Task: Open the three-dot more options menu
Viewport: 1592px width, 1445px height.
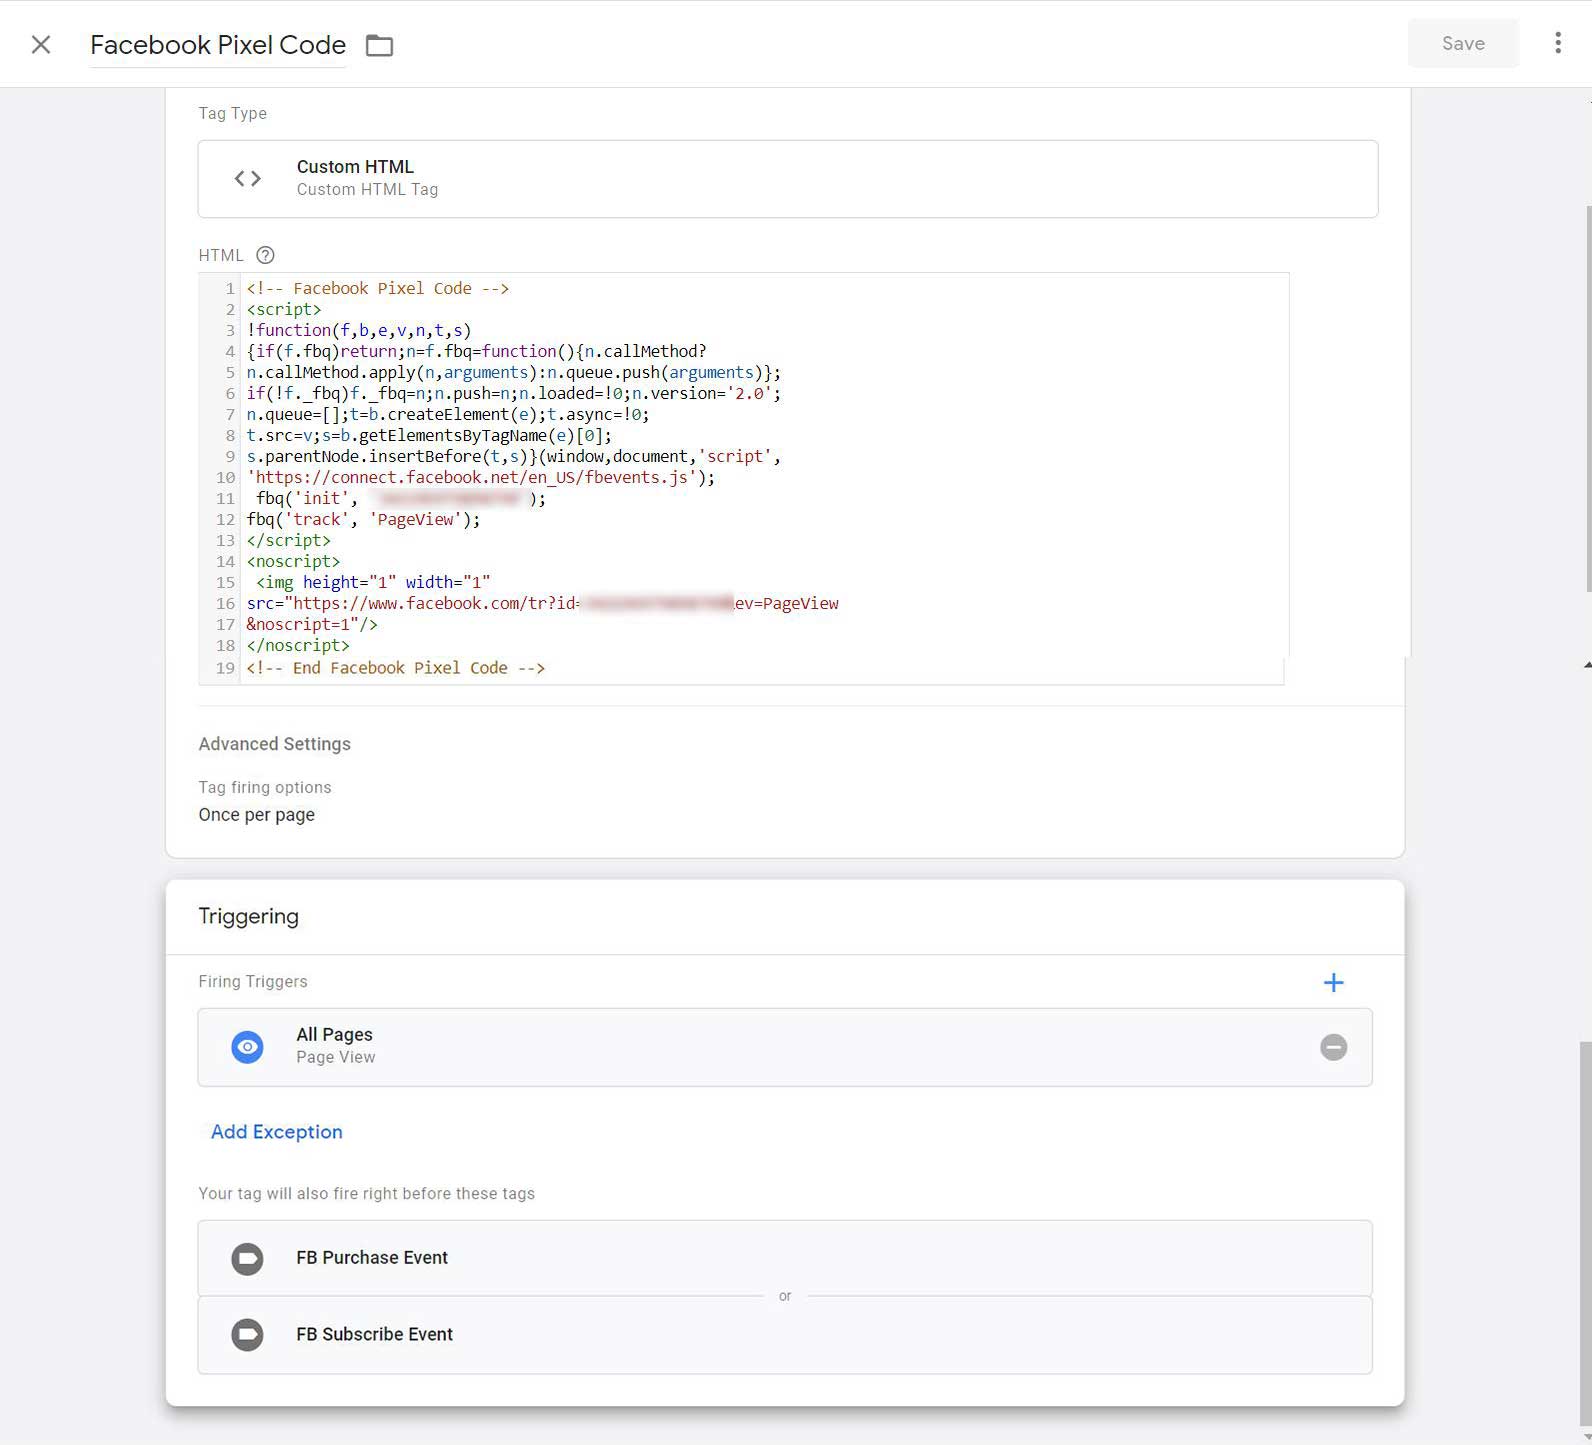Action: click(x=1558, y=43)
